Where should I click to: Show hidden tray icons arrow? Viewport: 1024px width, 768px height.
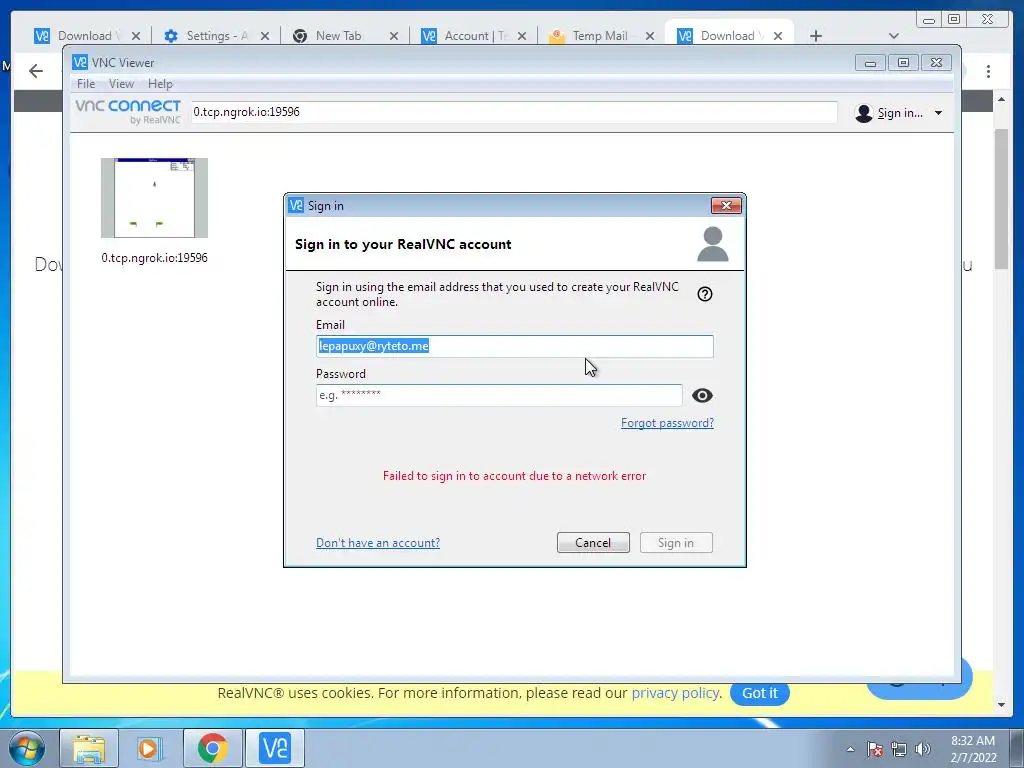(850, 749)
